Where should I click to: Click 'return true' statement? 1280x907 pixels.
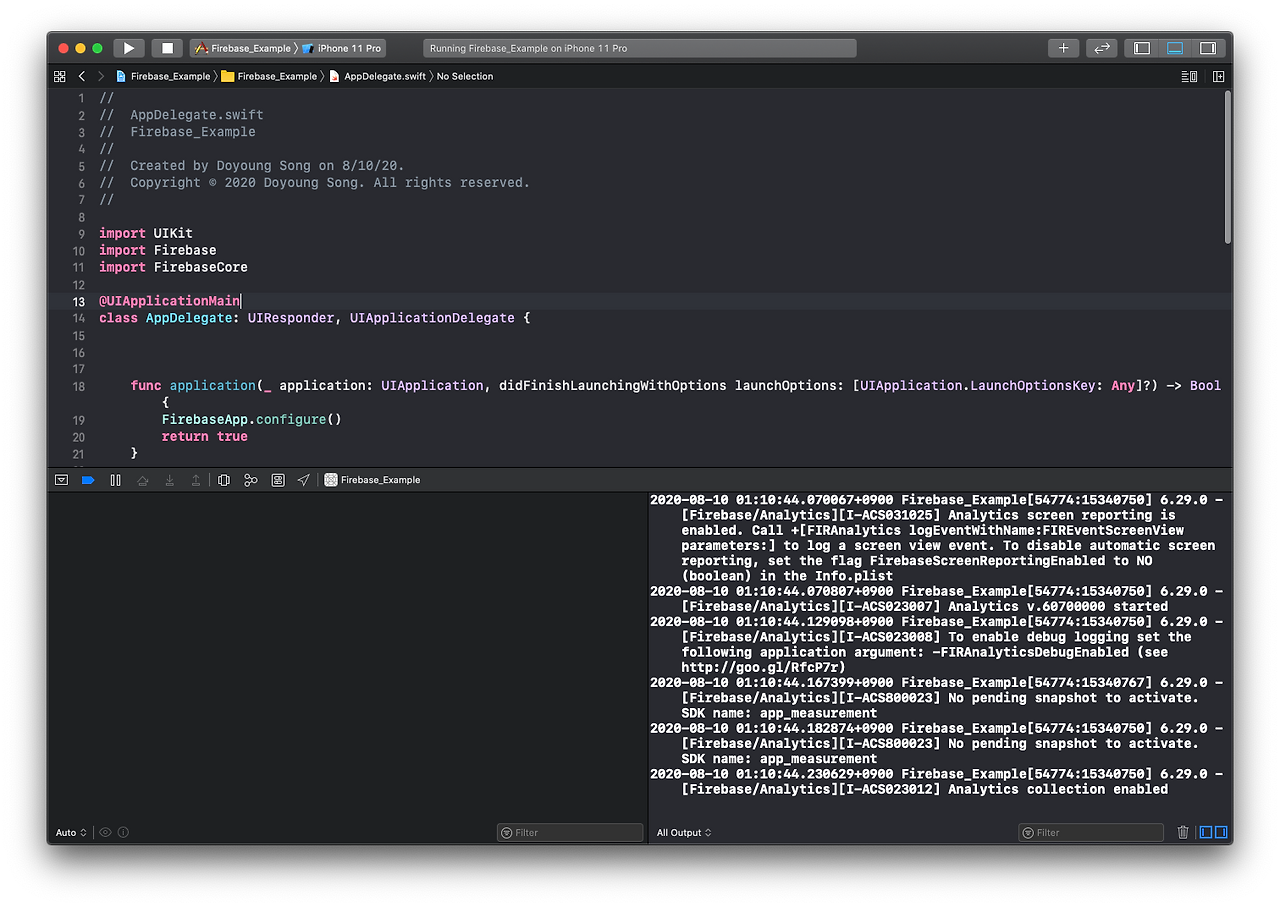click(205, 436)
